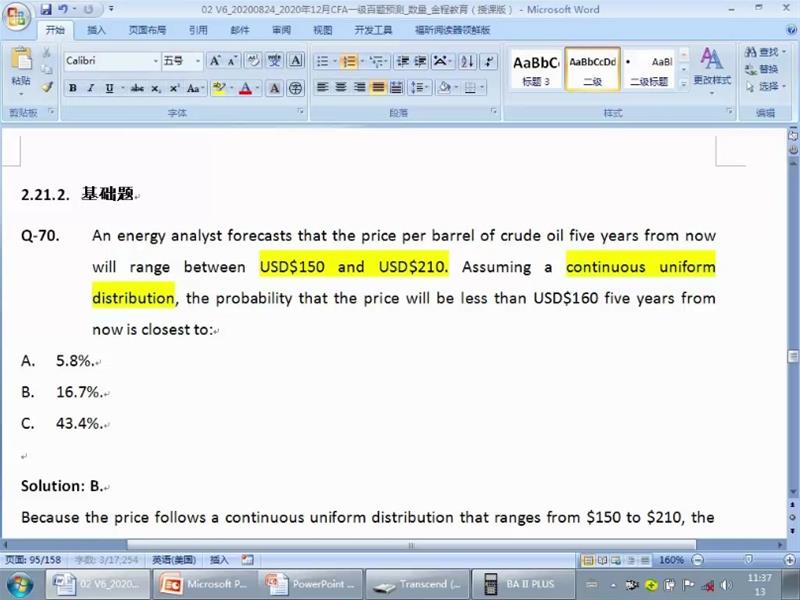Select the 二级 style

pyautogui.click(x=592, y=69)
